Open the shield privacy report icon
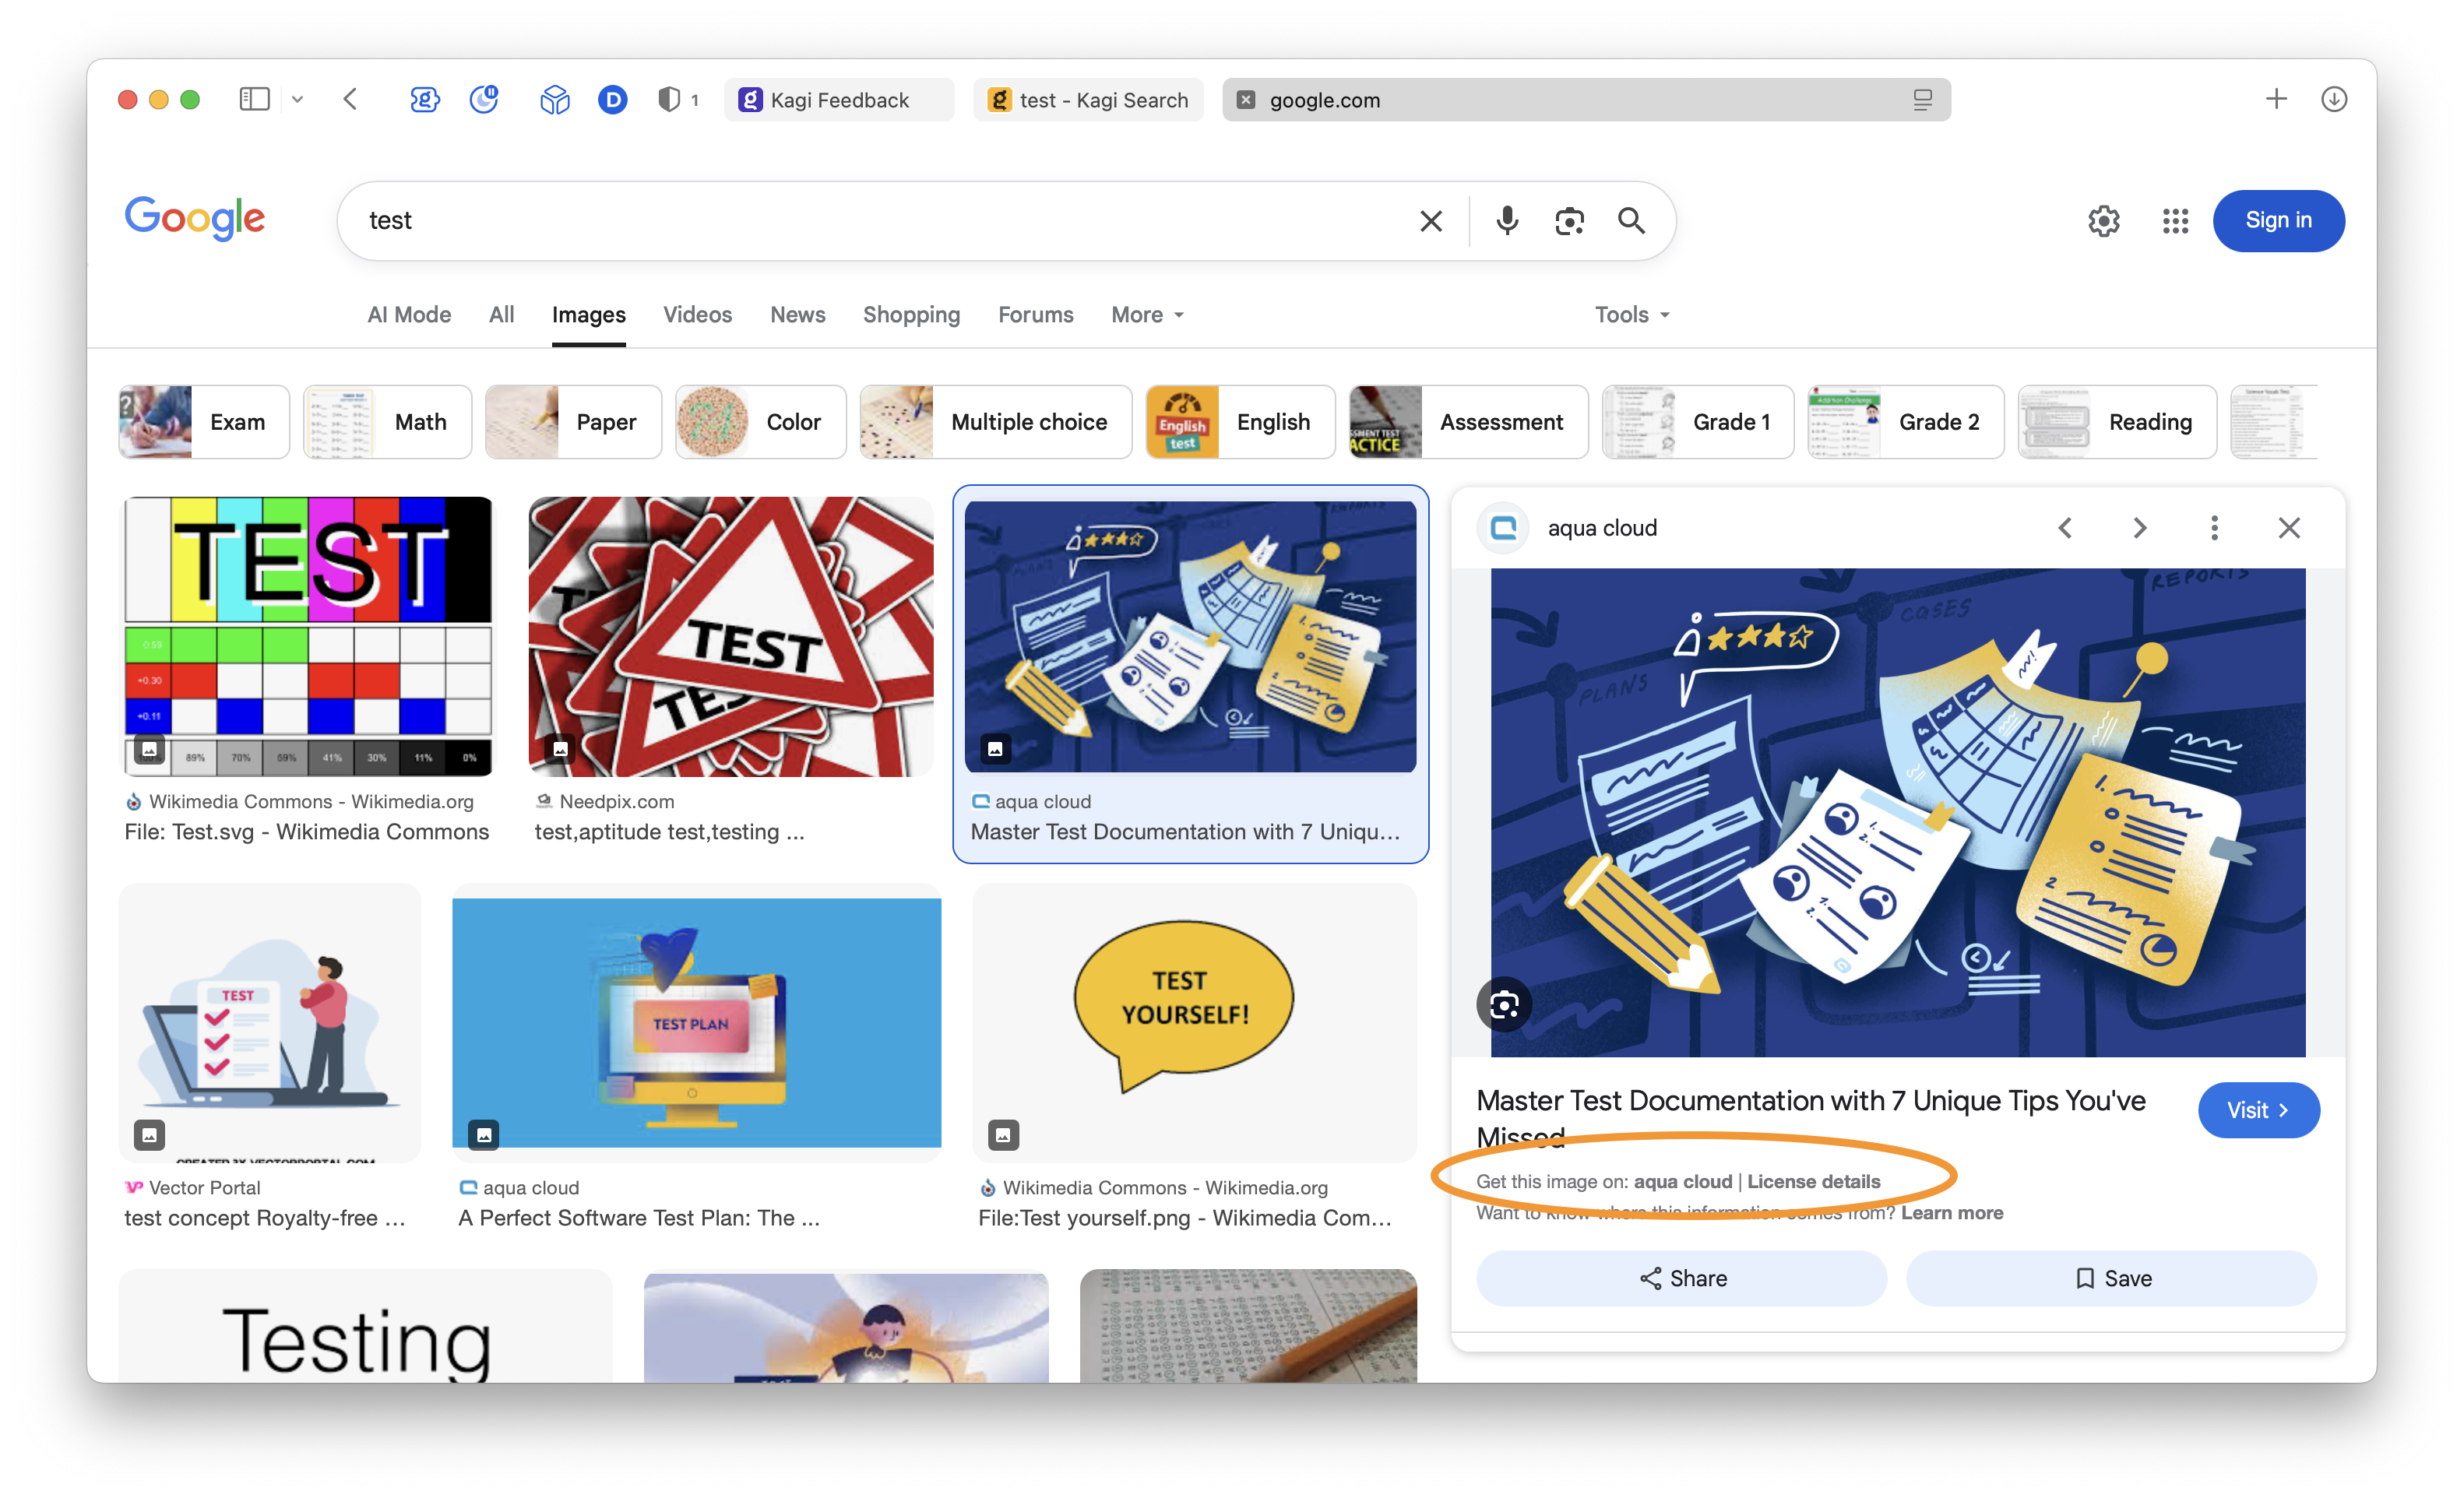This screenshot has height=1498, width=2464. click(669, 99)
